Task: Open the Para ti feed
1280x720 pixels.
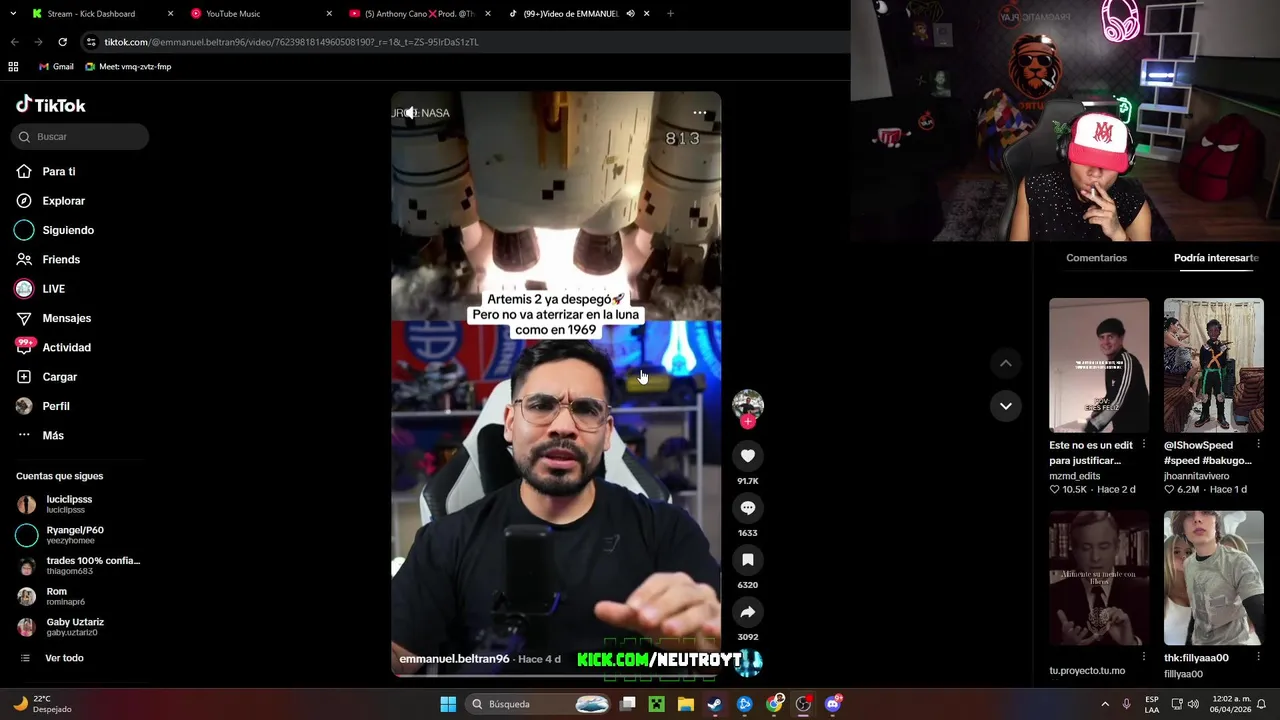Action: (x=58, y=171)
